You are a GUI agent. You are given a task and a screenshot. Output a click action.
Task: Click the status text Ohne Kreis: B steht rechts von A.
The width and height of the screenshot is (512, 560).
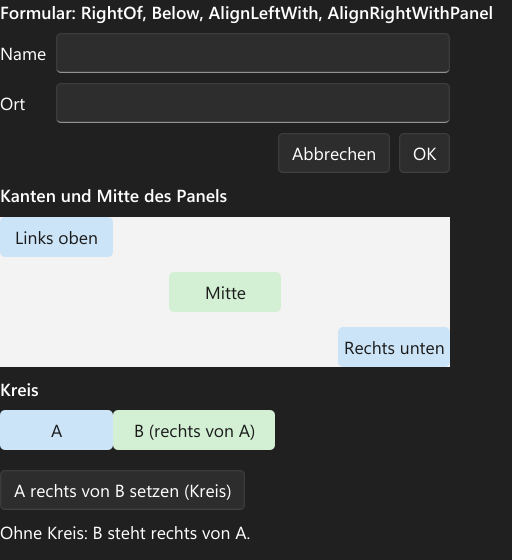pos(125,533)
